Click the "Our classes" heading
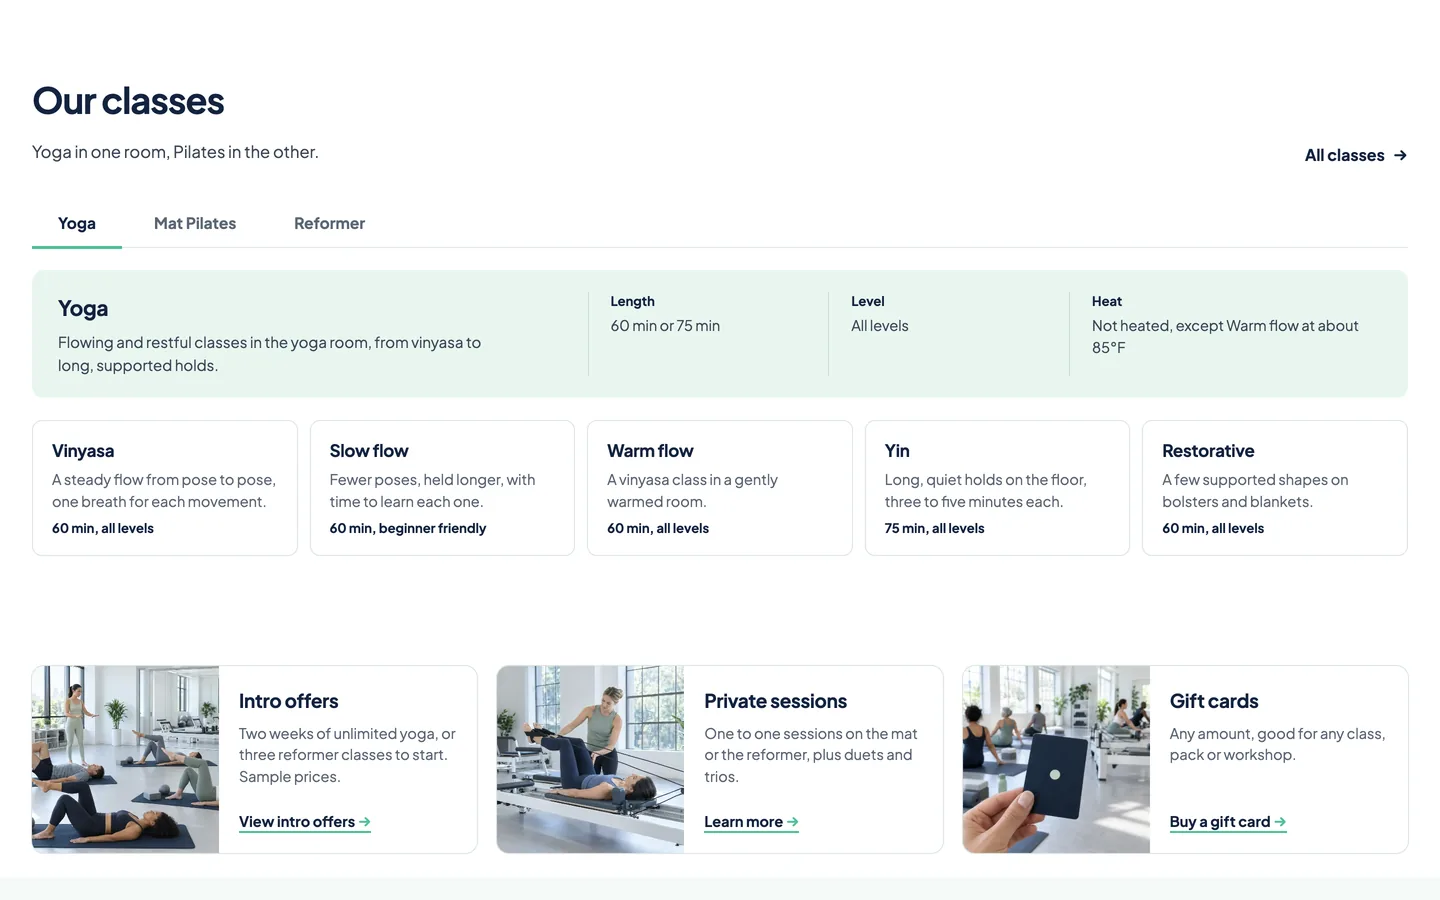Screen dimensions: 1440x900 pos(128,101)
